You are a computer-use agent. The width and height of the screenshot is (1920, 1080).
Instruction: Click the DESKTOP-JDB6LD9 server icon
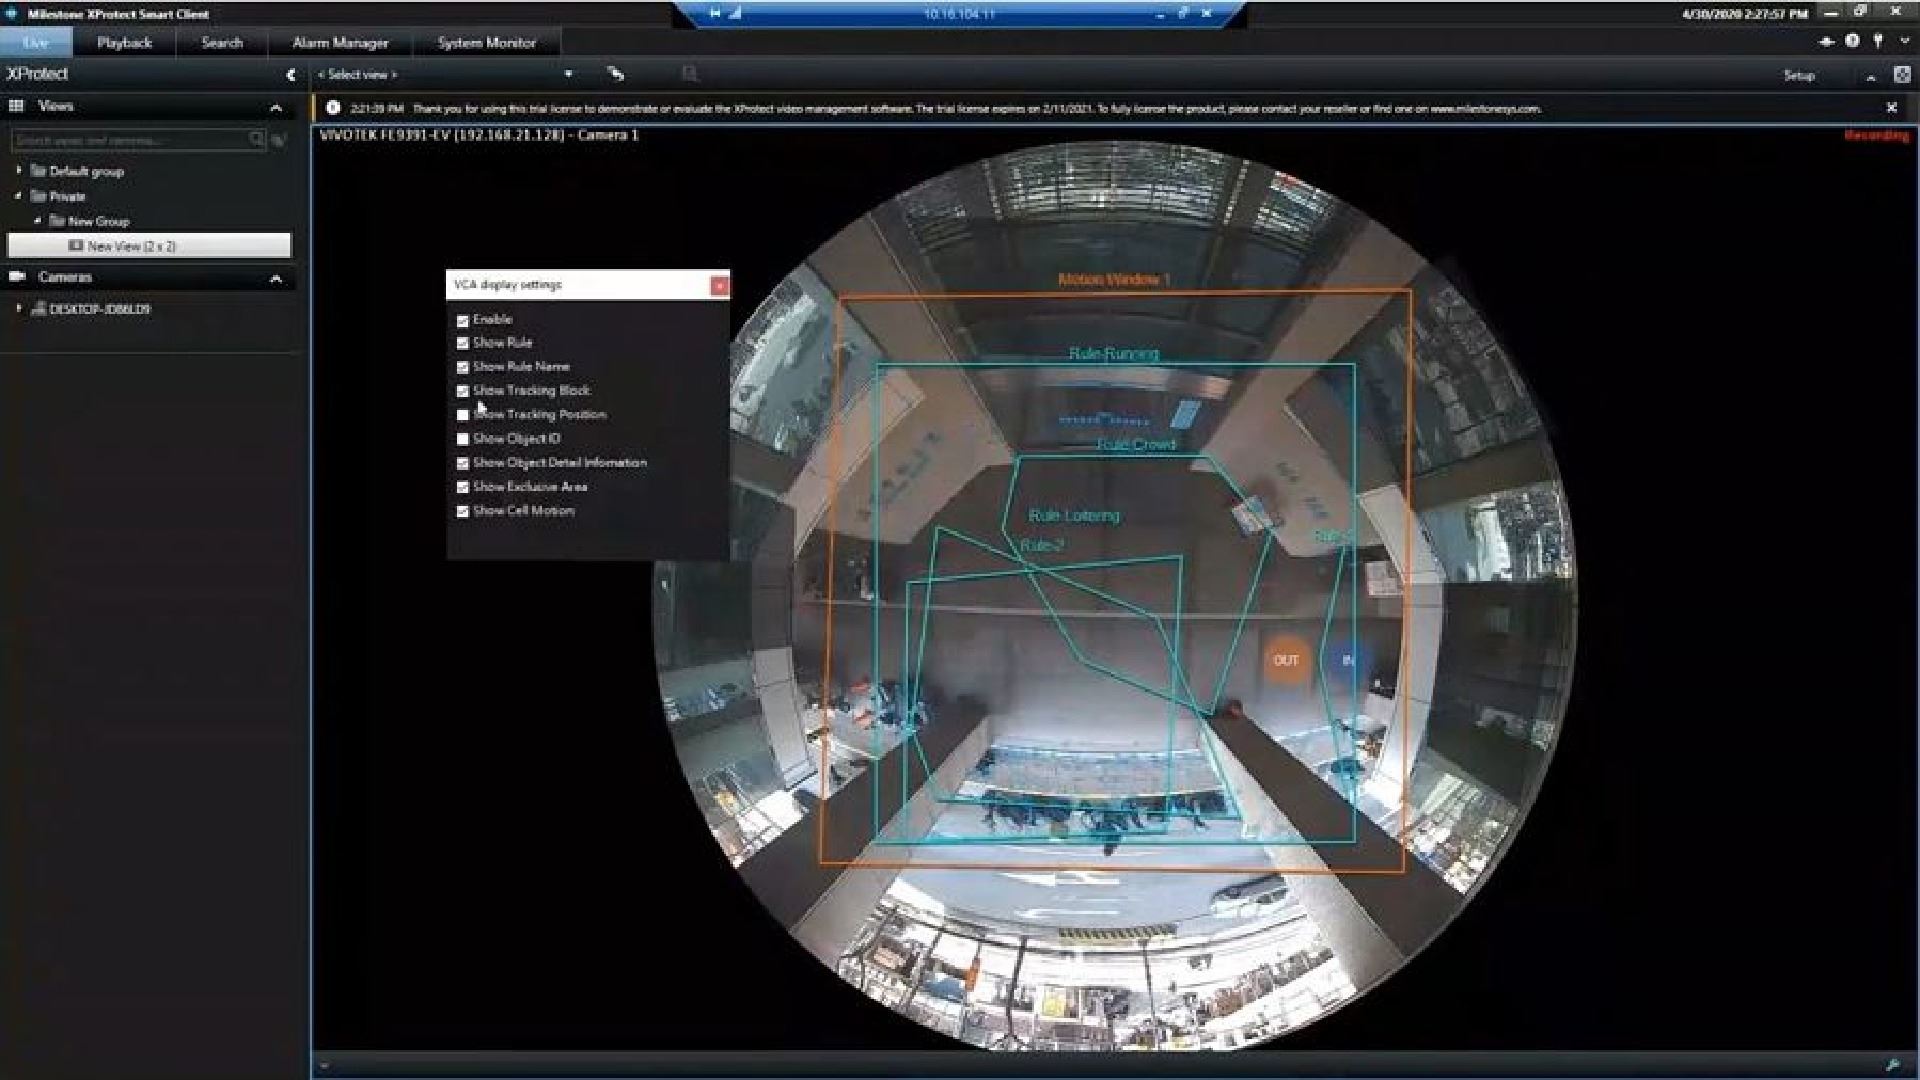(38, 309)
